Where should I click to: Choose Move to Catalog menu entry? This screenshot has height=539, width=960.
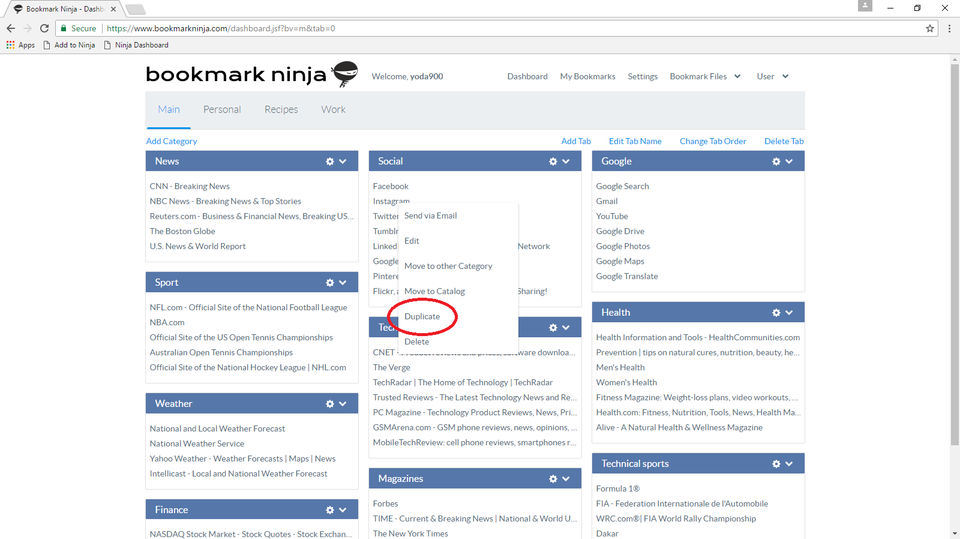pos(435,291)
